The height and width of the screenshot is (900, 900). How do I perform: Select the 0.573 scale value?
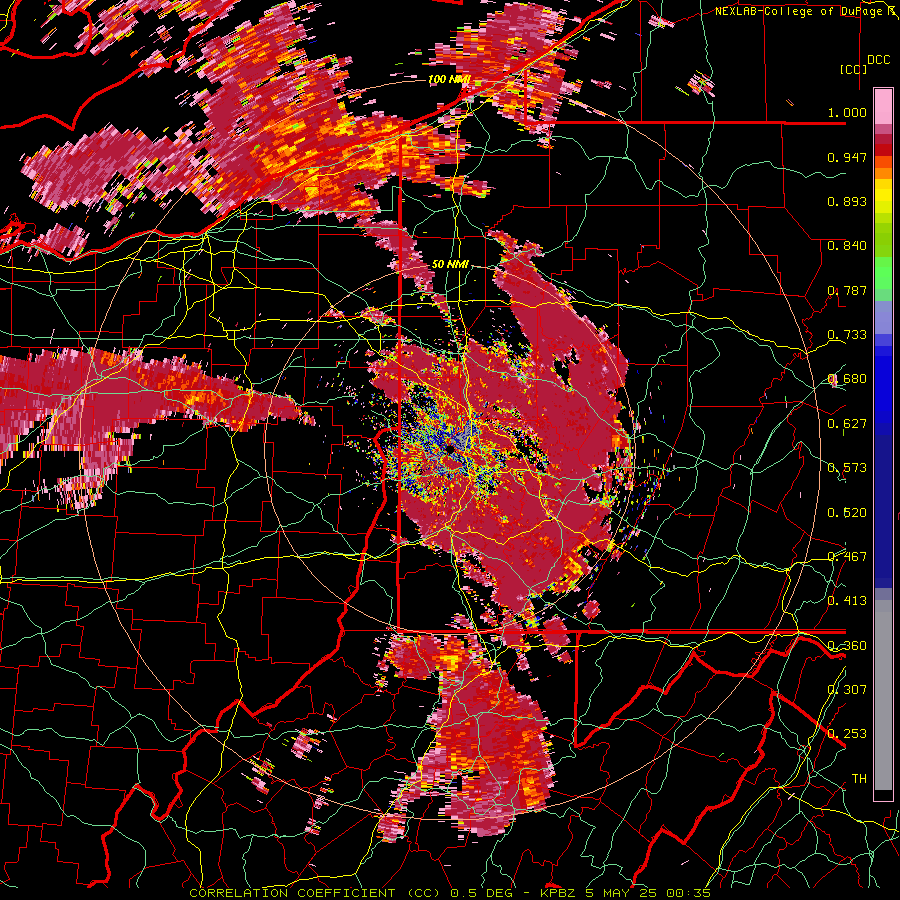click(x=847, y=468)
